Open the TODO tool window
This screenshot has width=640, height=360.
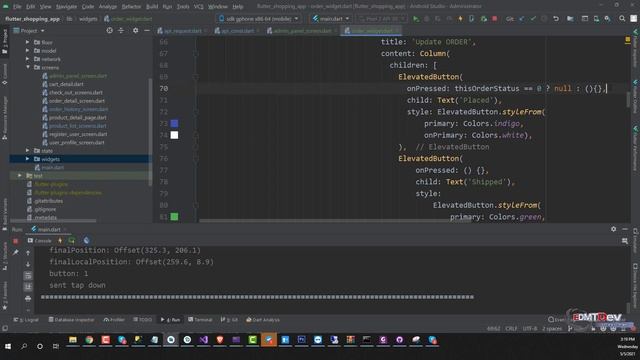point(142,320)
